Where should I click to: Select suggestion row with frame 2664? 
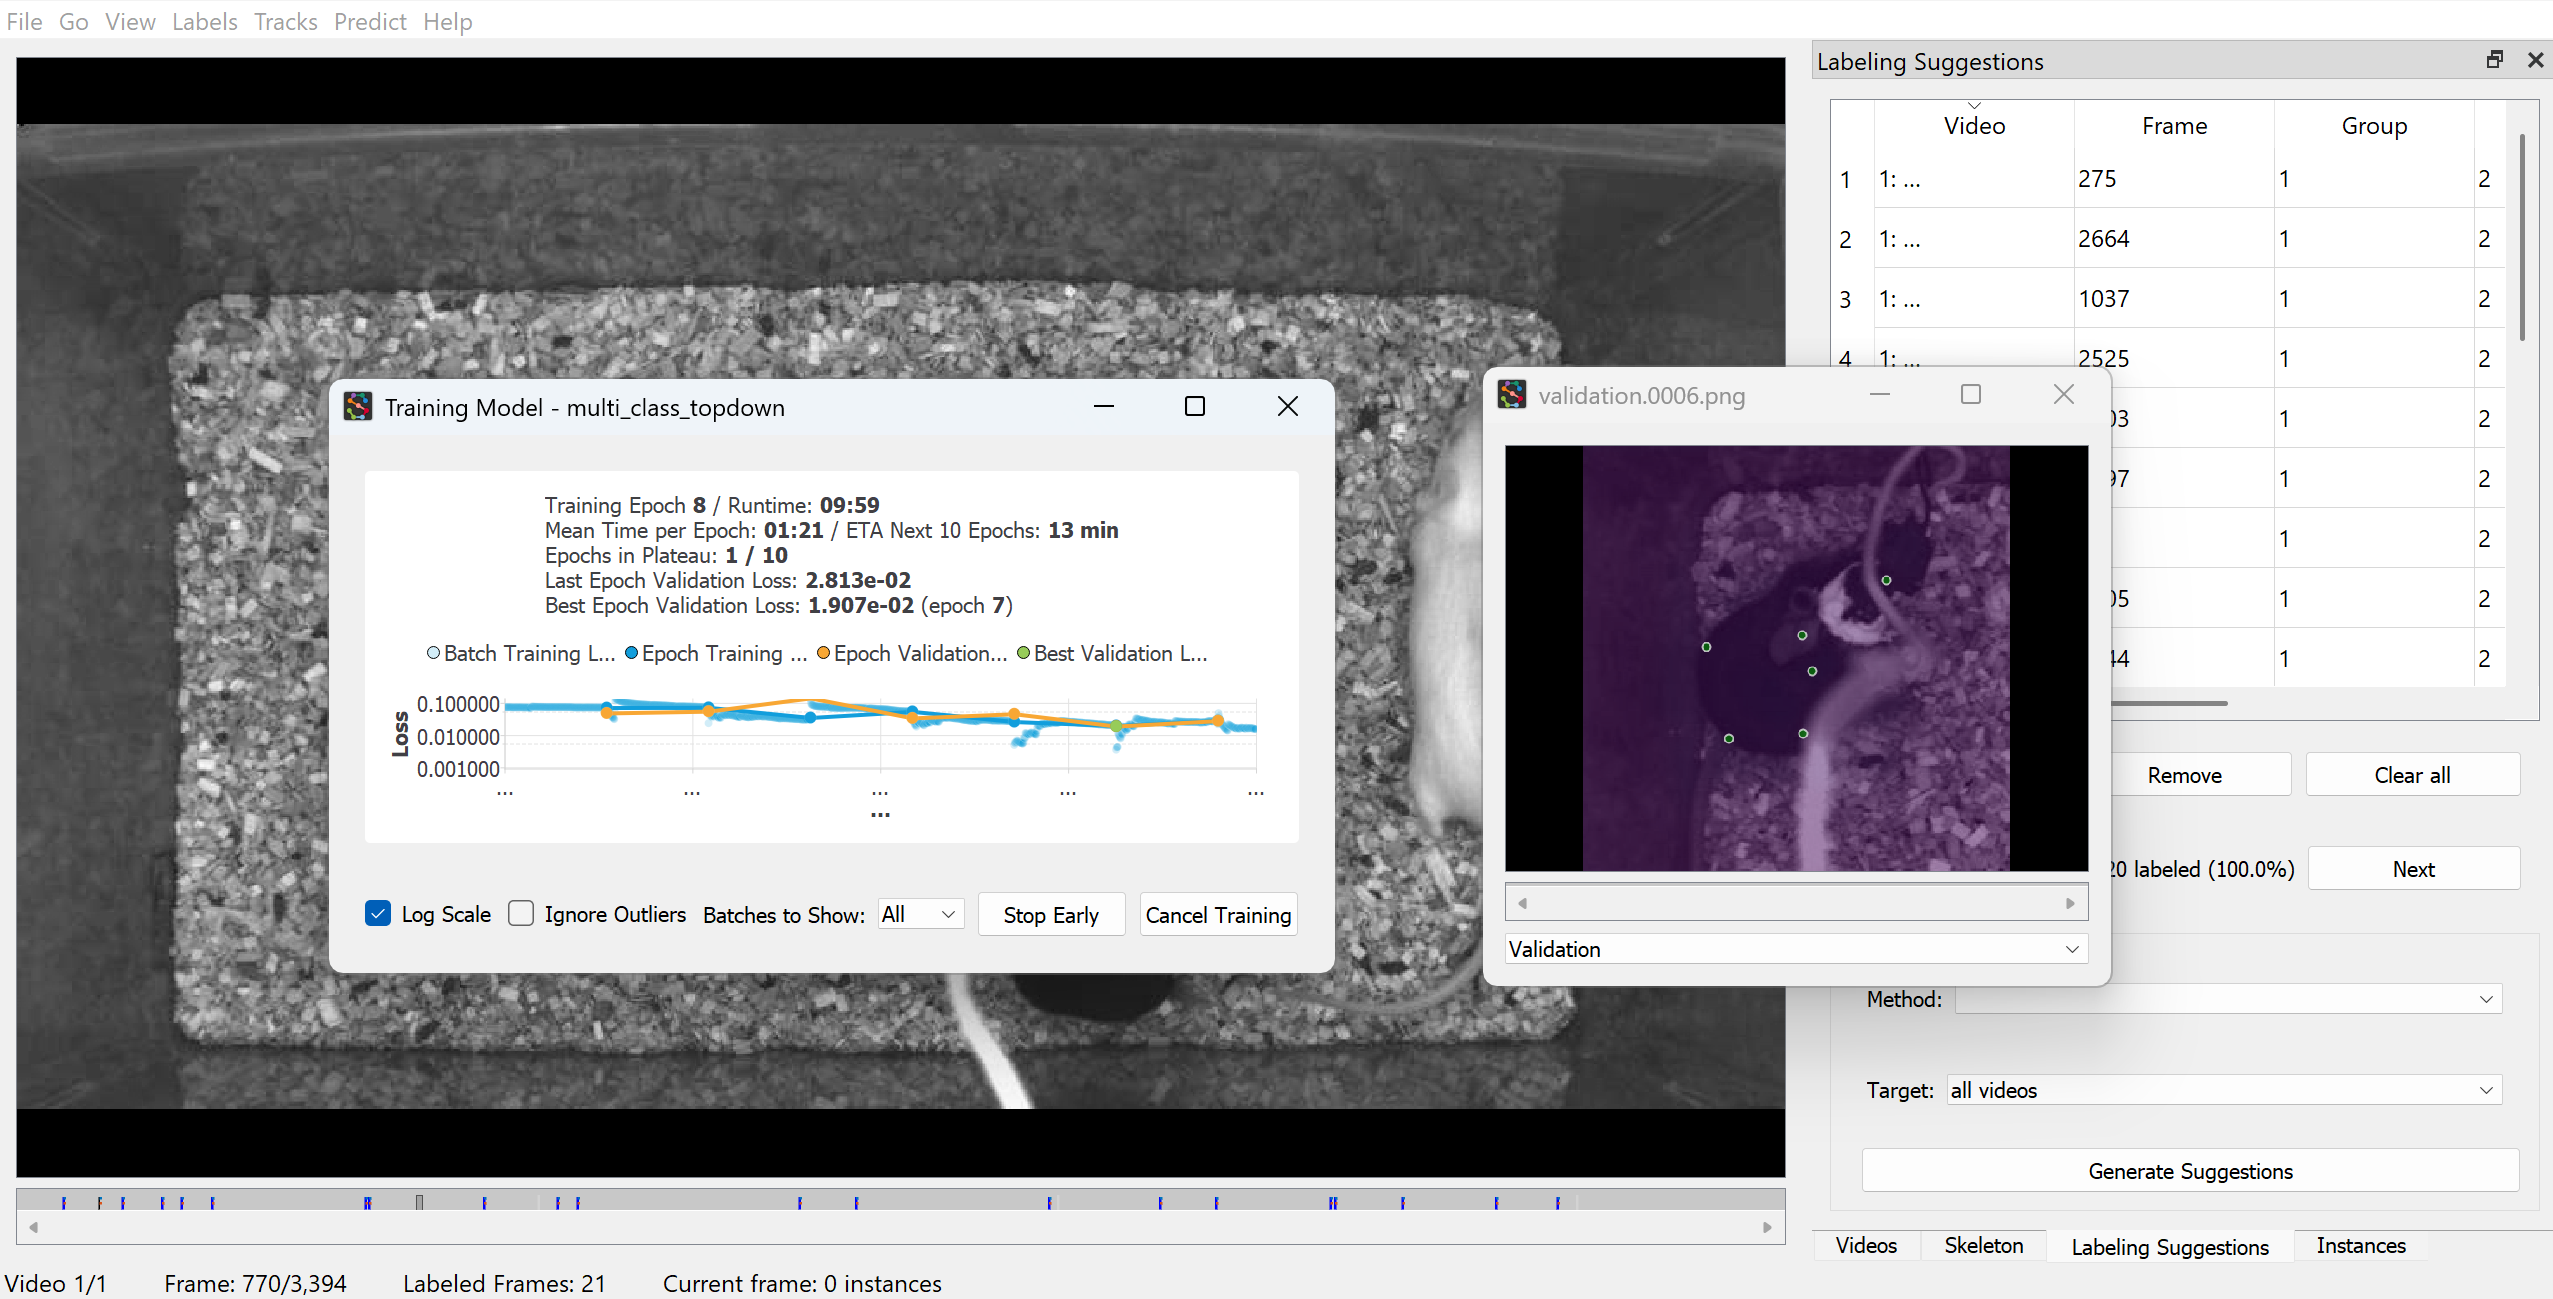pyautogui.click(x=2103, y=239)
